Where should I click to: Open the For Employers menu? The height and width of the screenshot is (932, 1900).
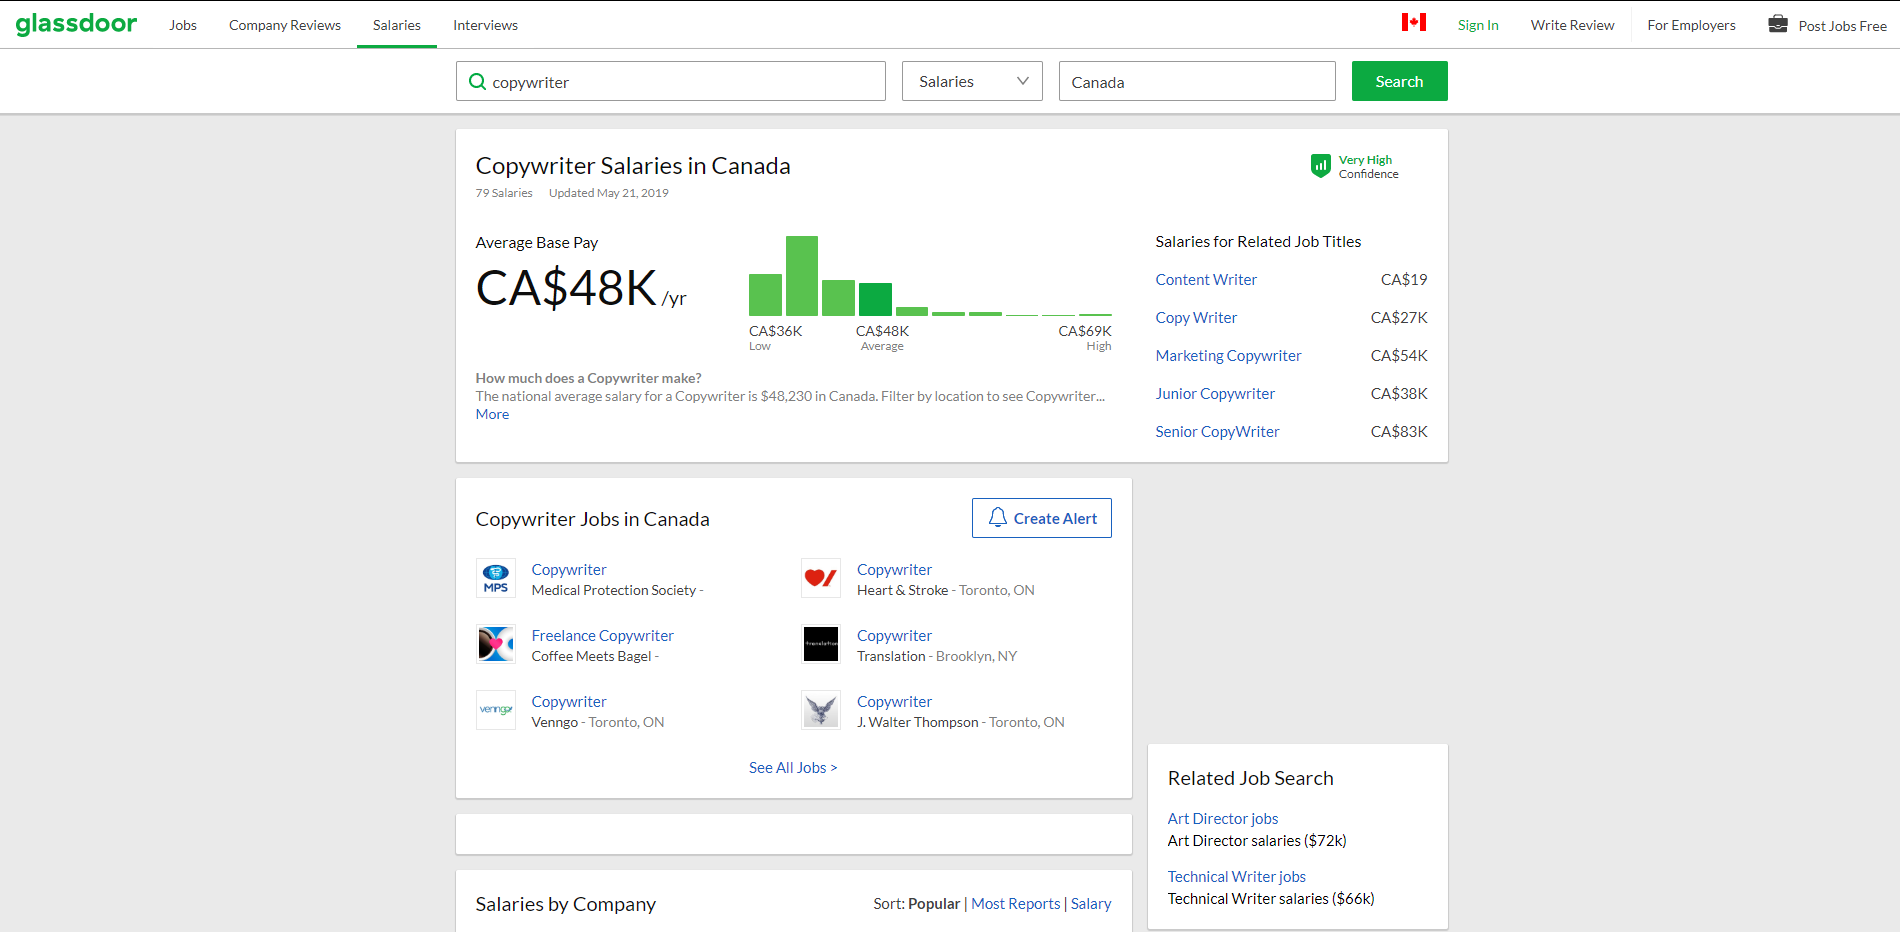tap(1691, 25)
